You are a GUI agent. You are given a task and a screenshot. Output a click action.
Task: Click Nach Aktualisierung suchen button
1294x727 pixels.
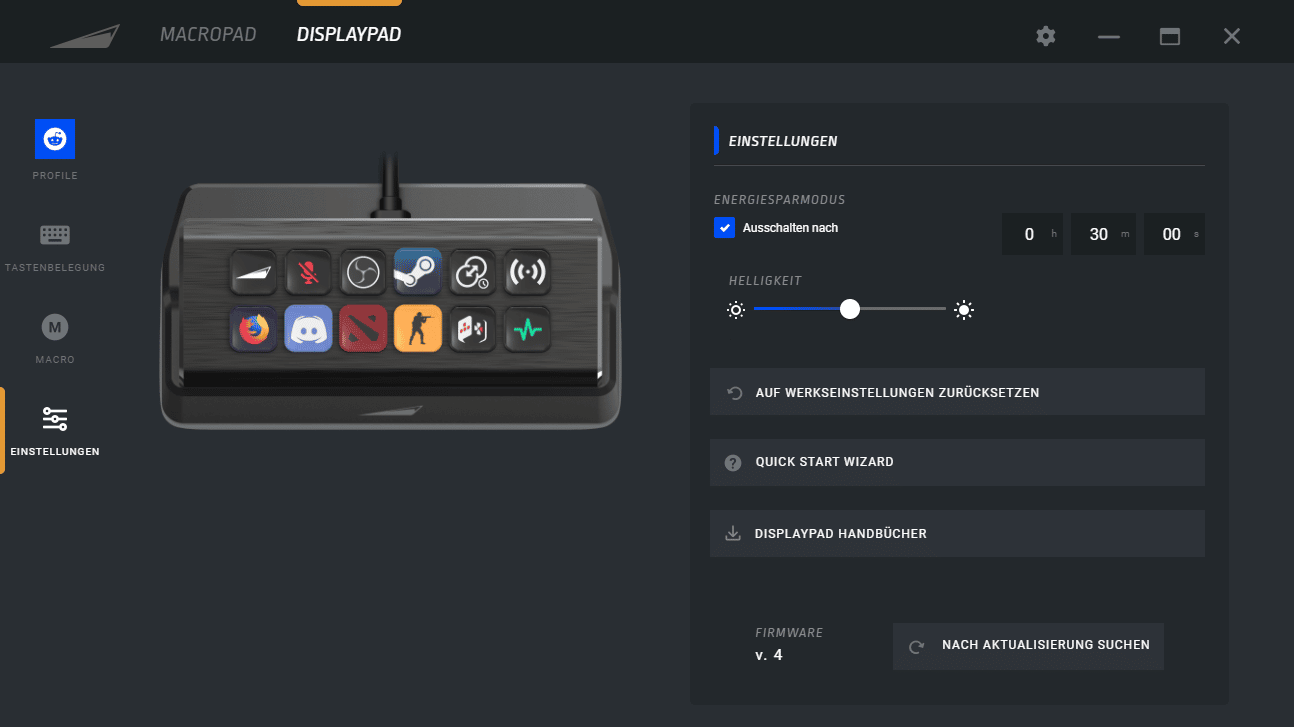(1028, 646)
